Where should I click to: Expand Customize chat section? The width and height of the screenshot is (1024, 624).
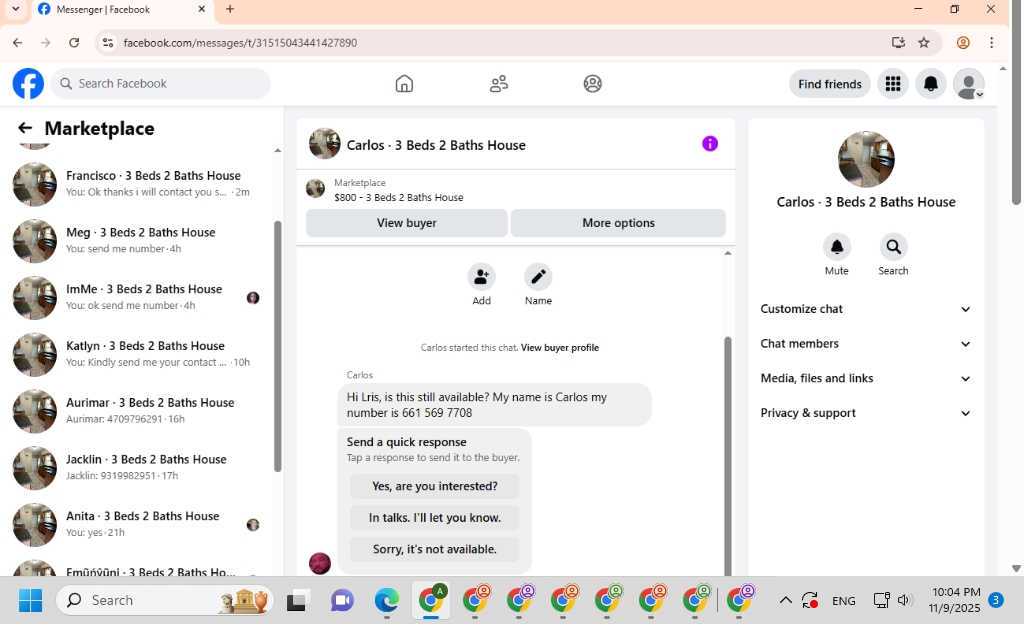(865, 309)
